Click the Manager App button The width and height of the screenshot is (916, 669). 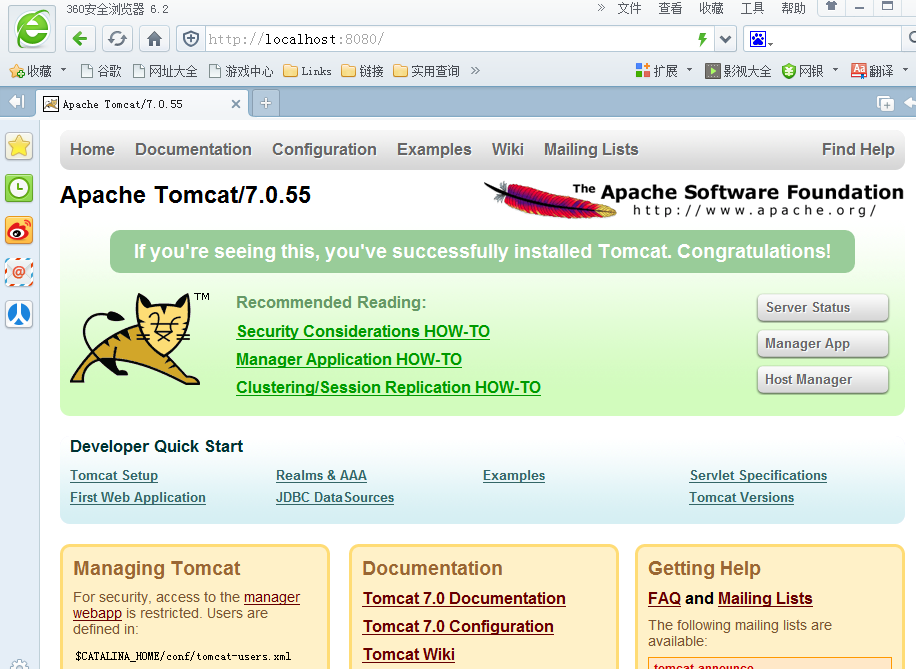(x=823, y=344)
